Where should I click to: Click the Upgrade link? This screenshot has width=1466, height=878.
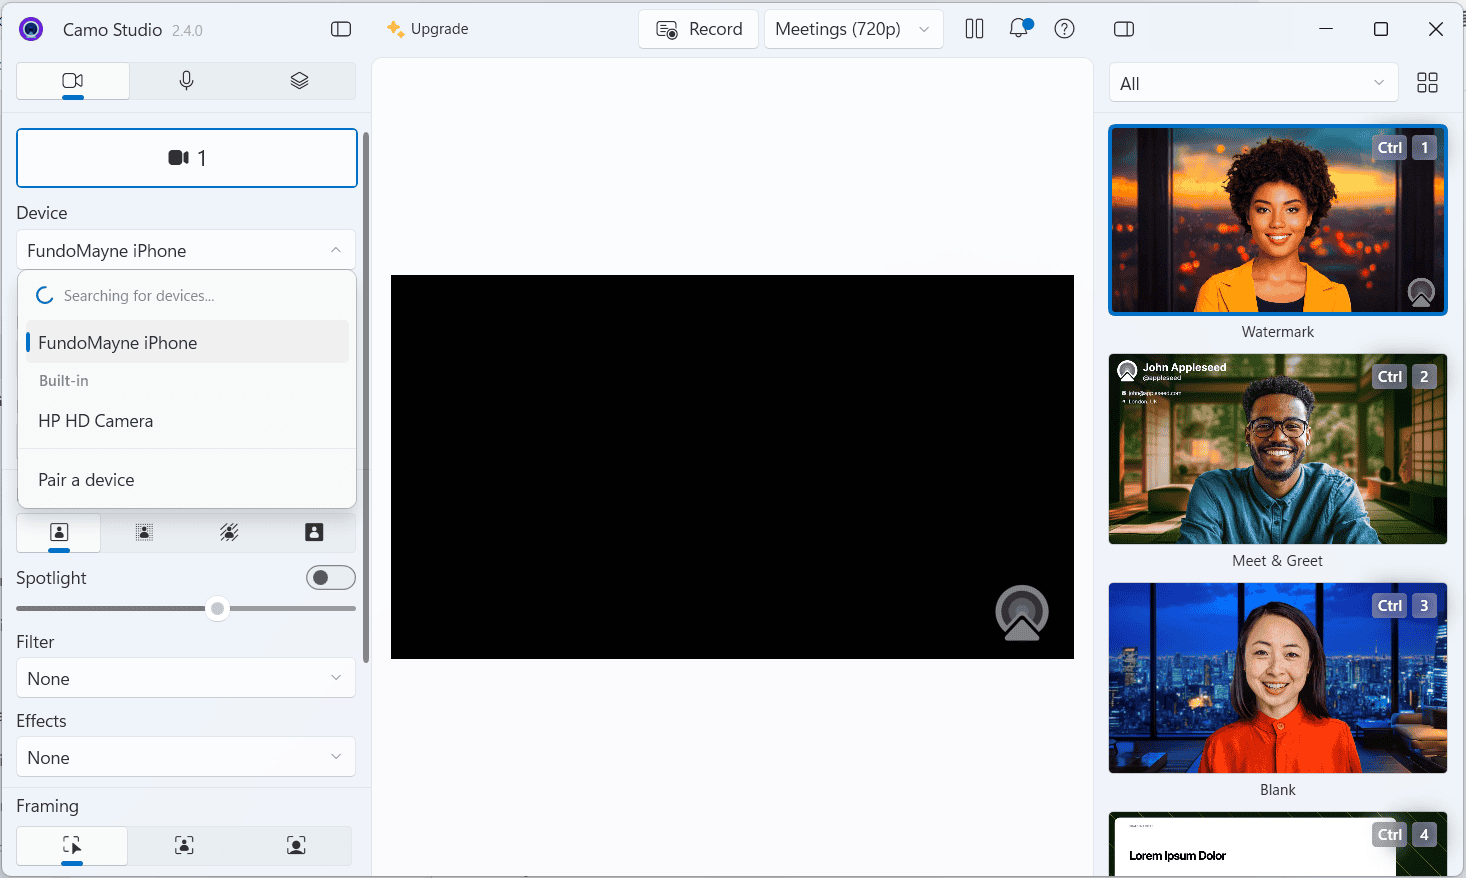click(428, 29)
